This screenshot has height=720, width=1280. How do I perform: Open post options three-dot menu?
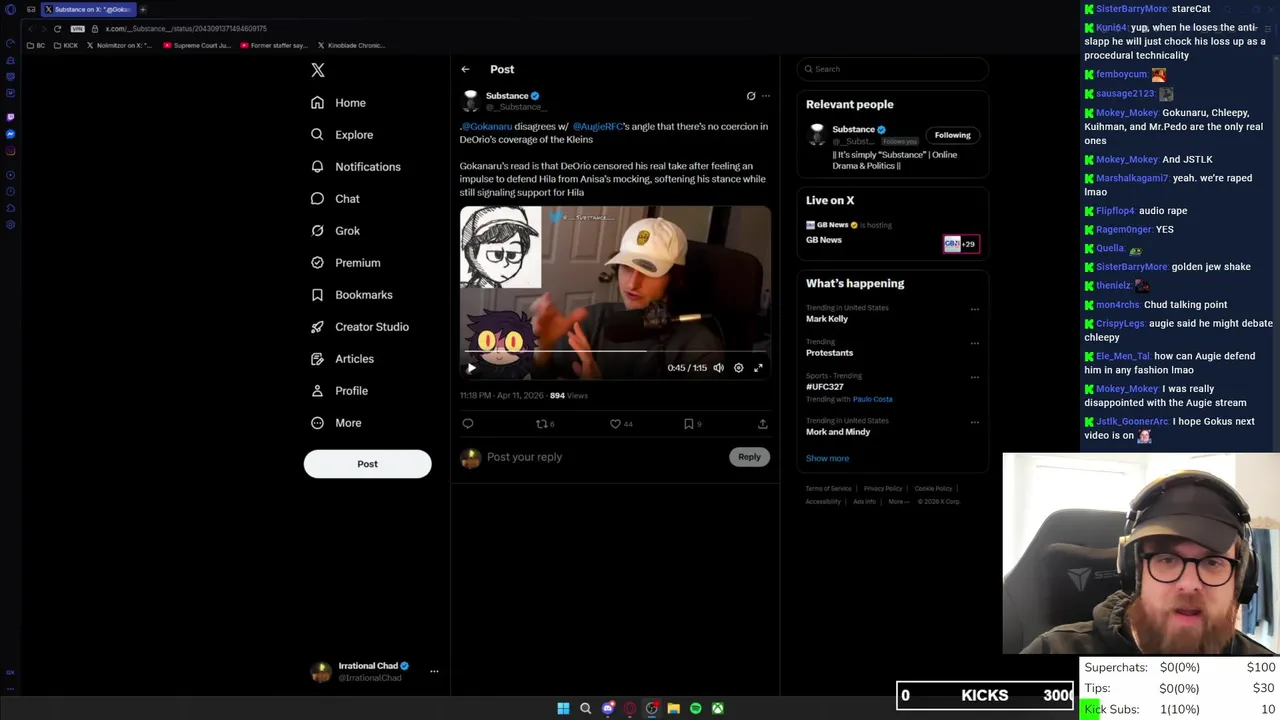click(x=766, y=96)
